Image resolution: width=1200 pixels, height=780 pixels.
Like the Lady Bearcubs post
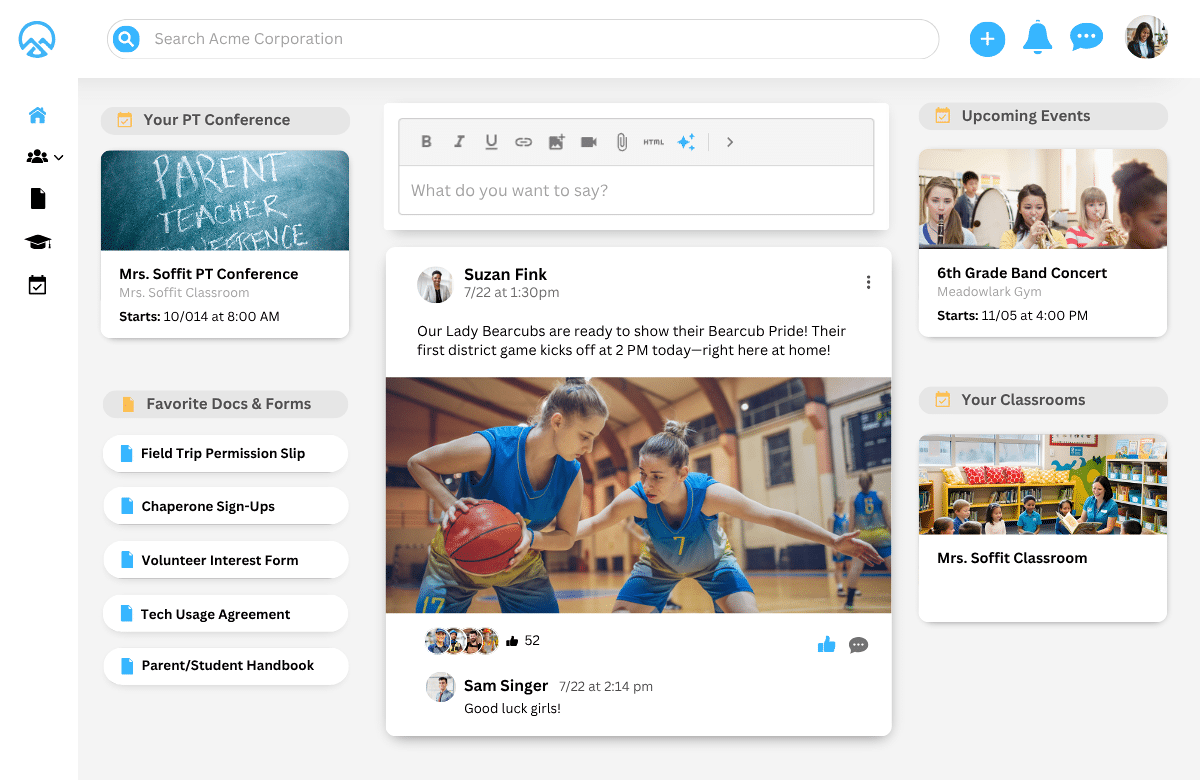(826, 645)
